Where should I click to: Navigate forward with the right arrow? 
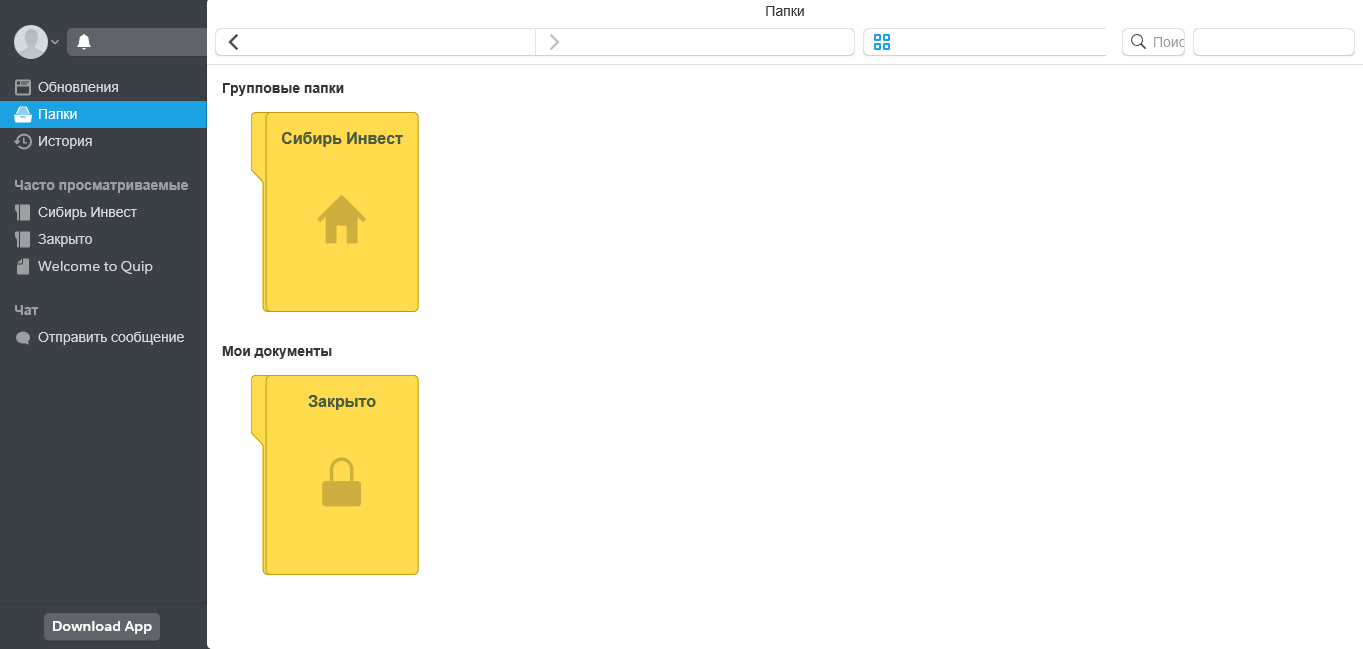[x=695, y=42]
